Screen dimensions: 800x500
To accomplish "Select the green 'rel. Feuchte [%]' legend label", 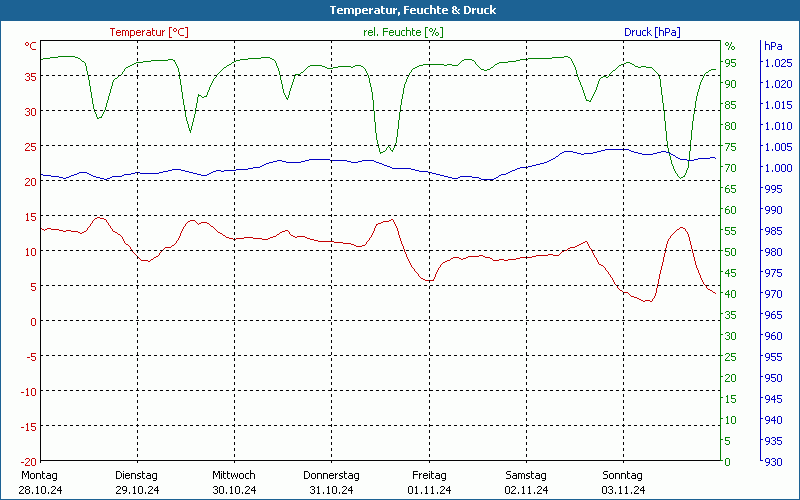I will [403, 32].
